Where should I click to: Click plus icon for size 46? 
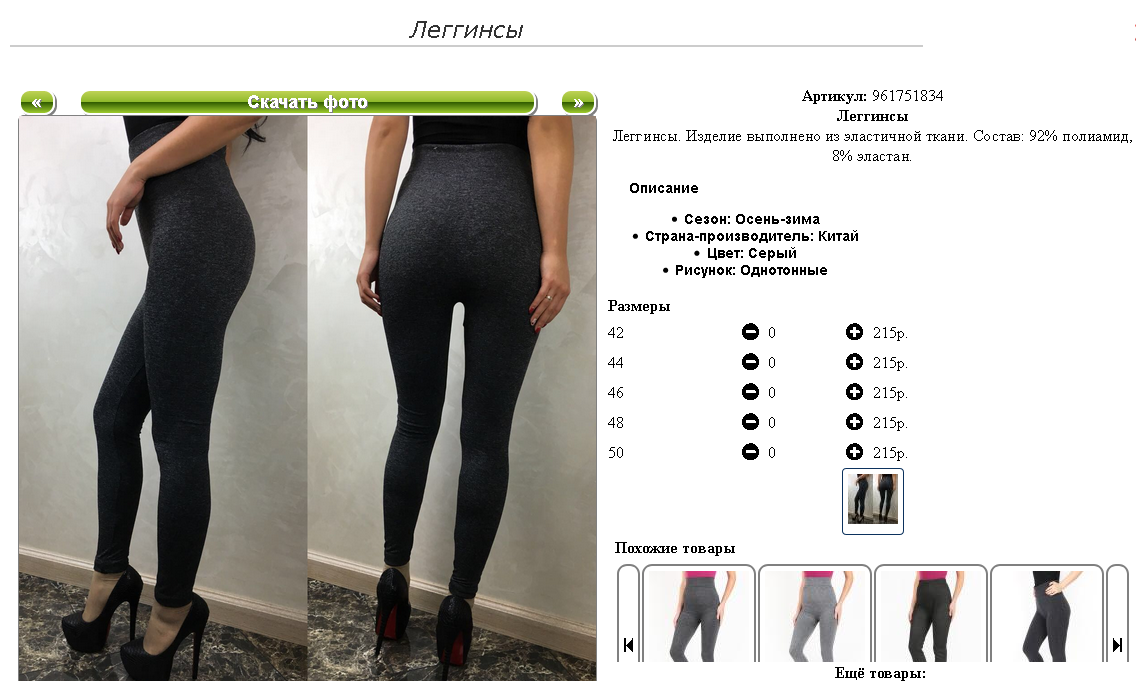pos(854,392)
